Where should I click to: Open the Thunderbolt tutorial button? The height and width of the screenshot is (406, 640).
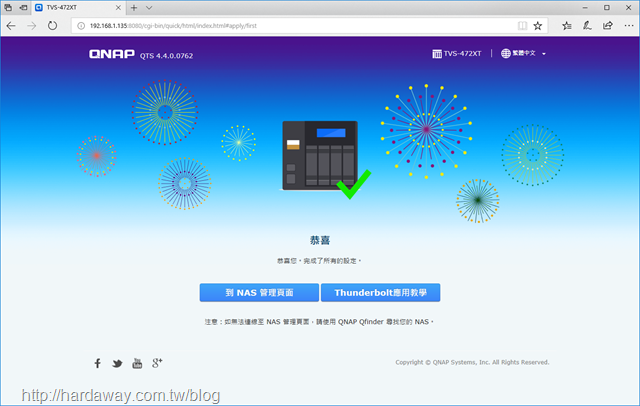(380, 293)
